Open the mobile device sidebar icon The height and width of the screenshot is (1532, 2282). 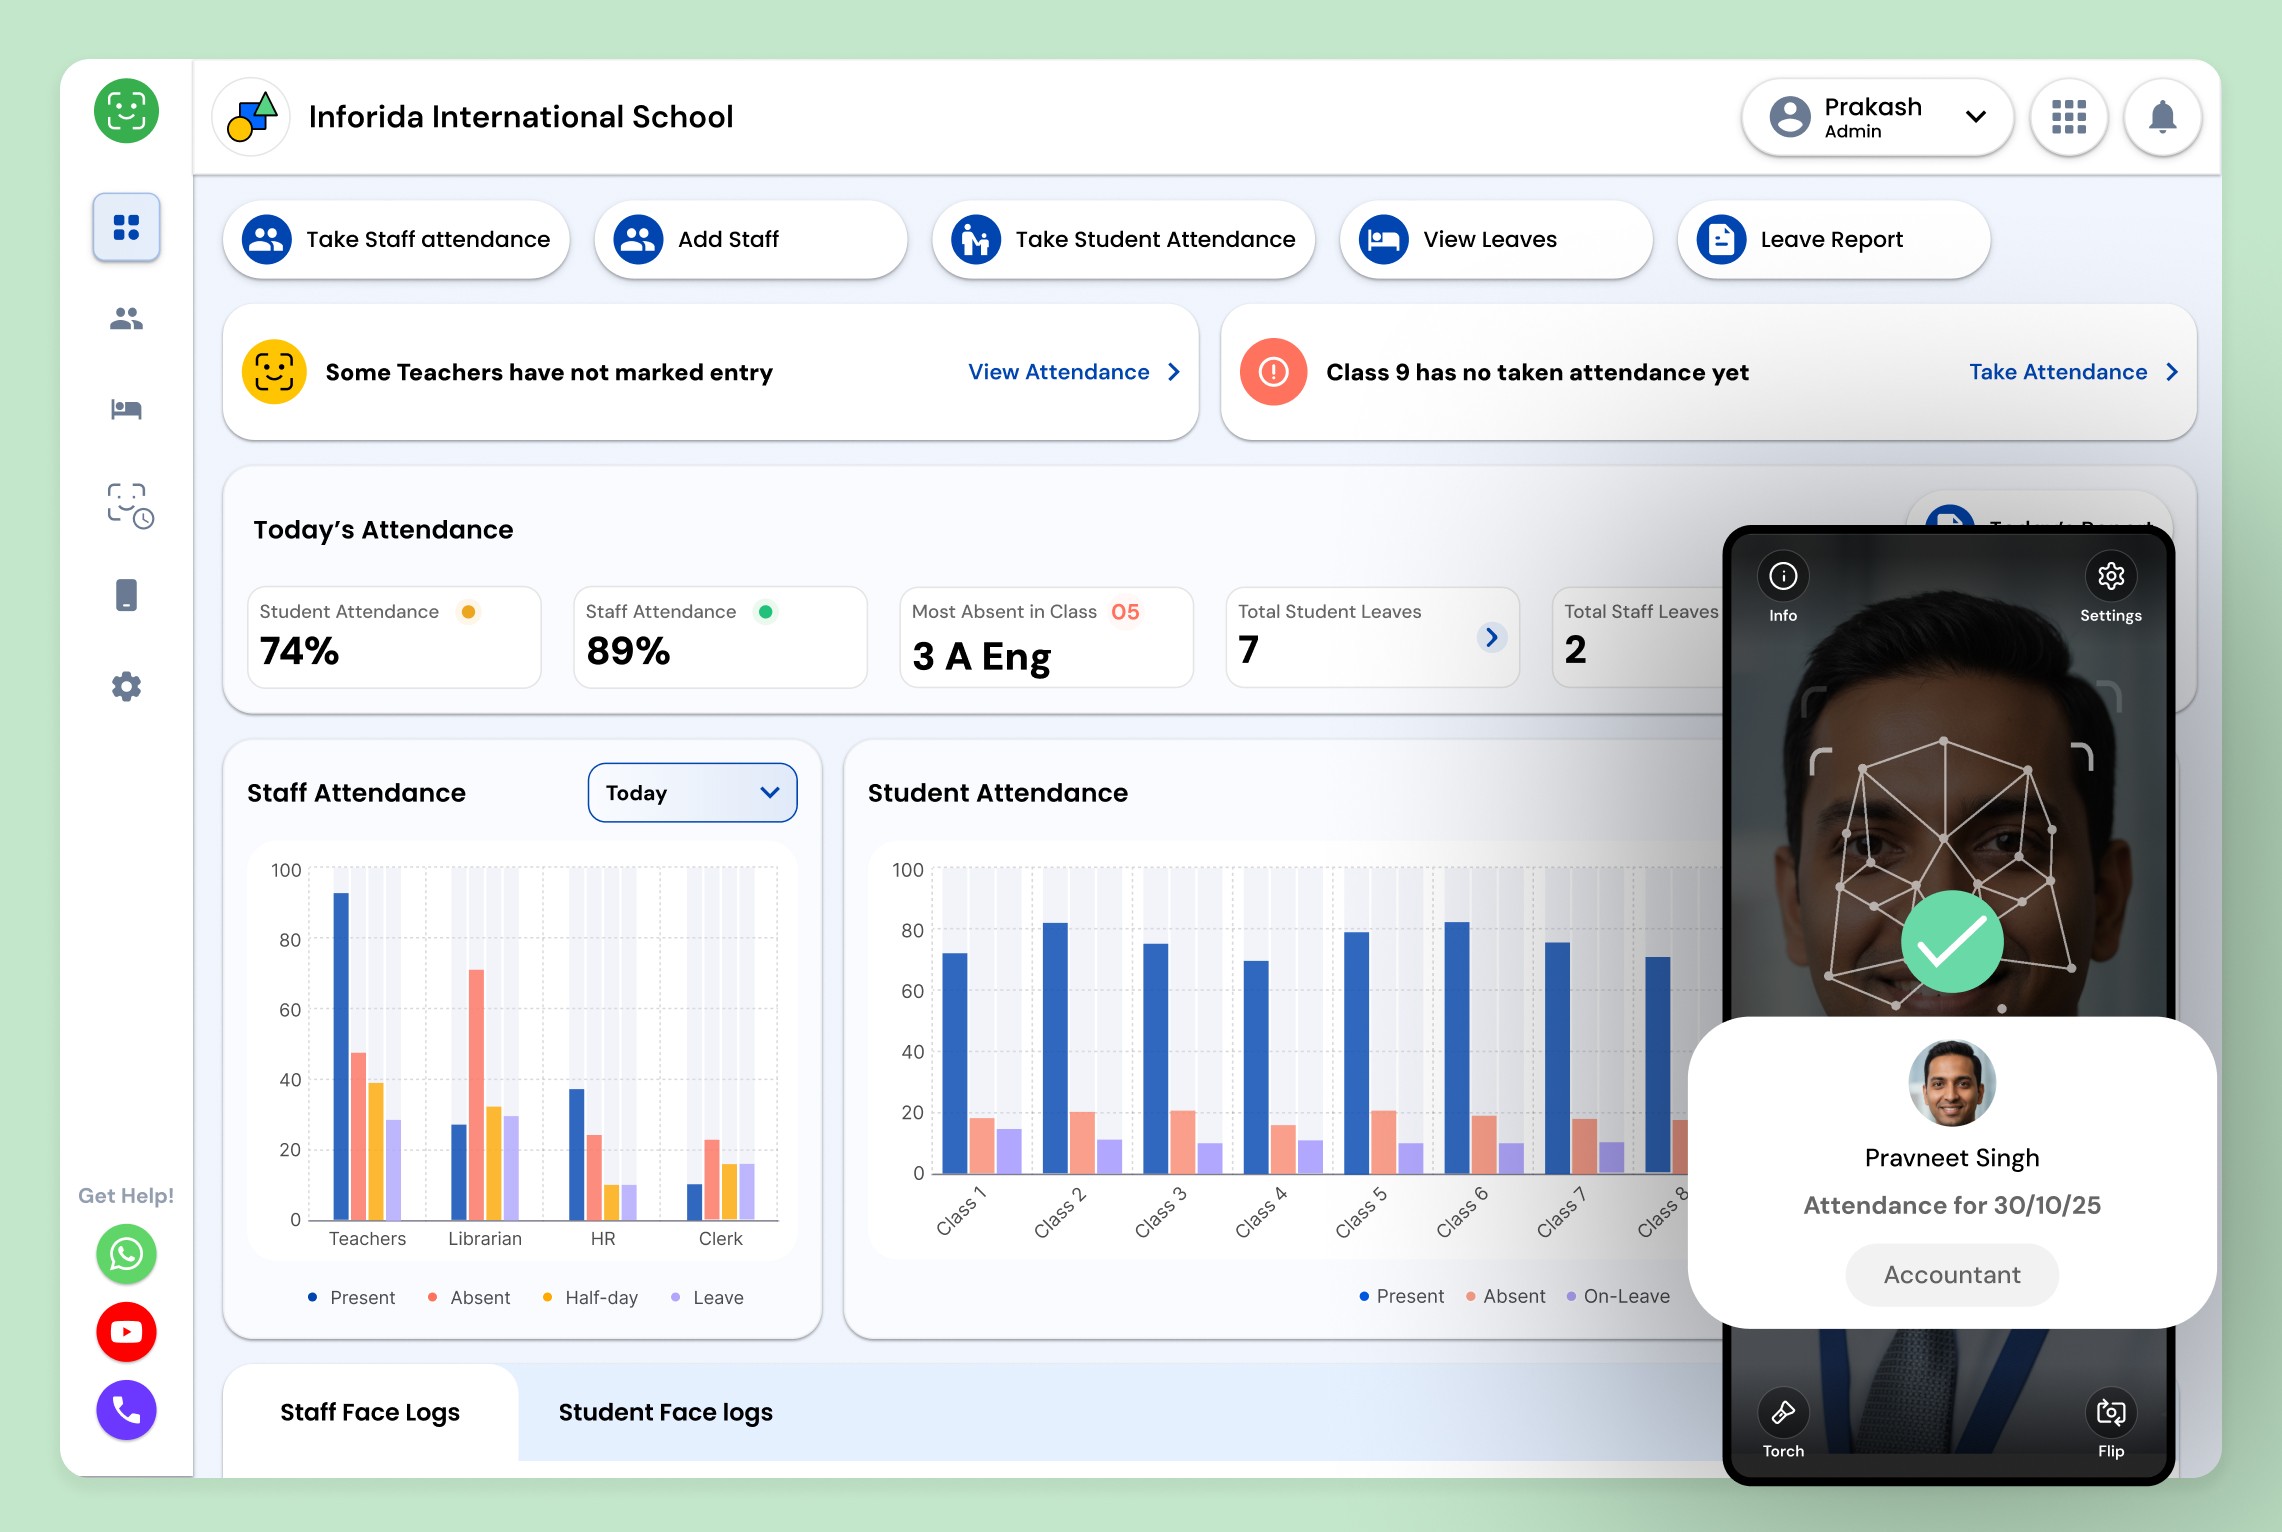click(x=126, y=595)
